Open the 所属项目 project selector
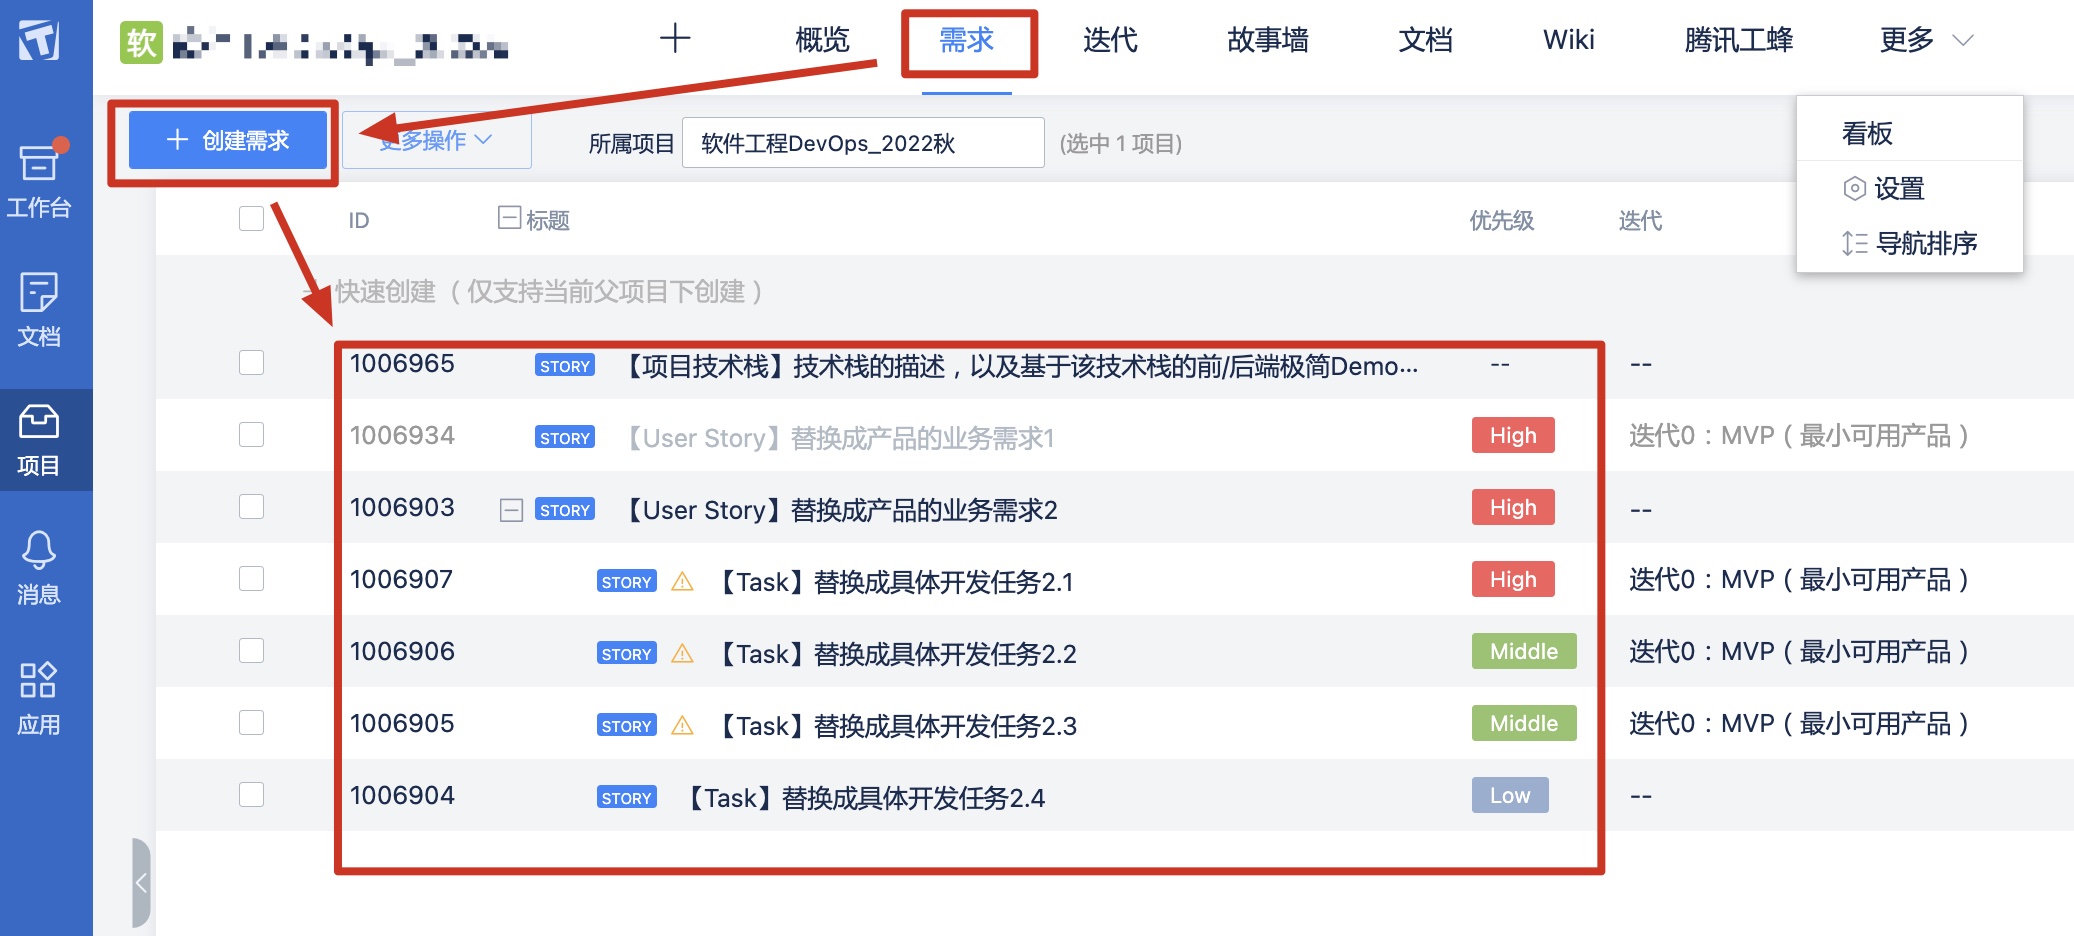Screen dimensions: 2074x936 (863, 143)
